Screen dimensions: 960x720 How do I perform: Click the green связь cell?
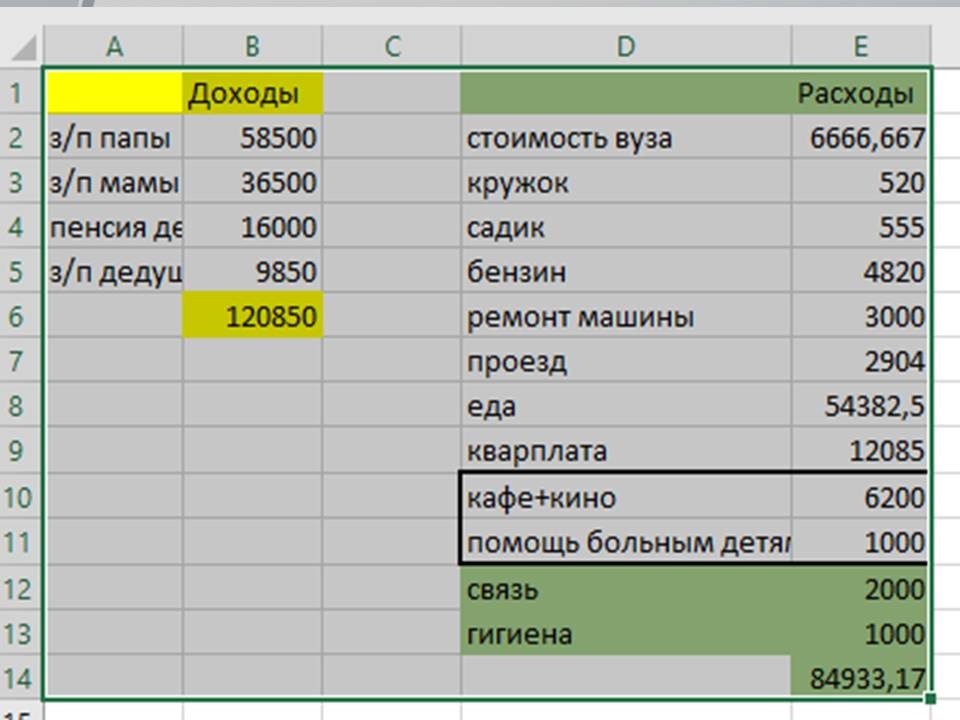click(625, 589)
